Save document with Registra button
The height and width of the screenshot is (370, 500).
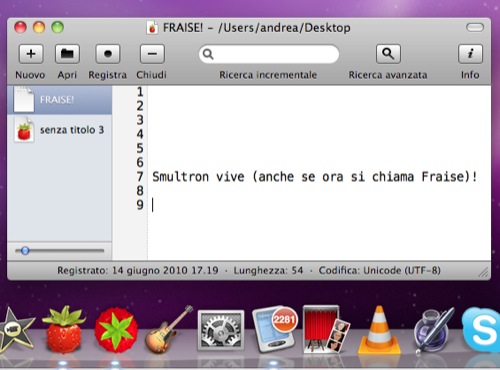point(108,54)
